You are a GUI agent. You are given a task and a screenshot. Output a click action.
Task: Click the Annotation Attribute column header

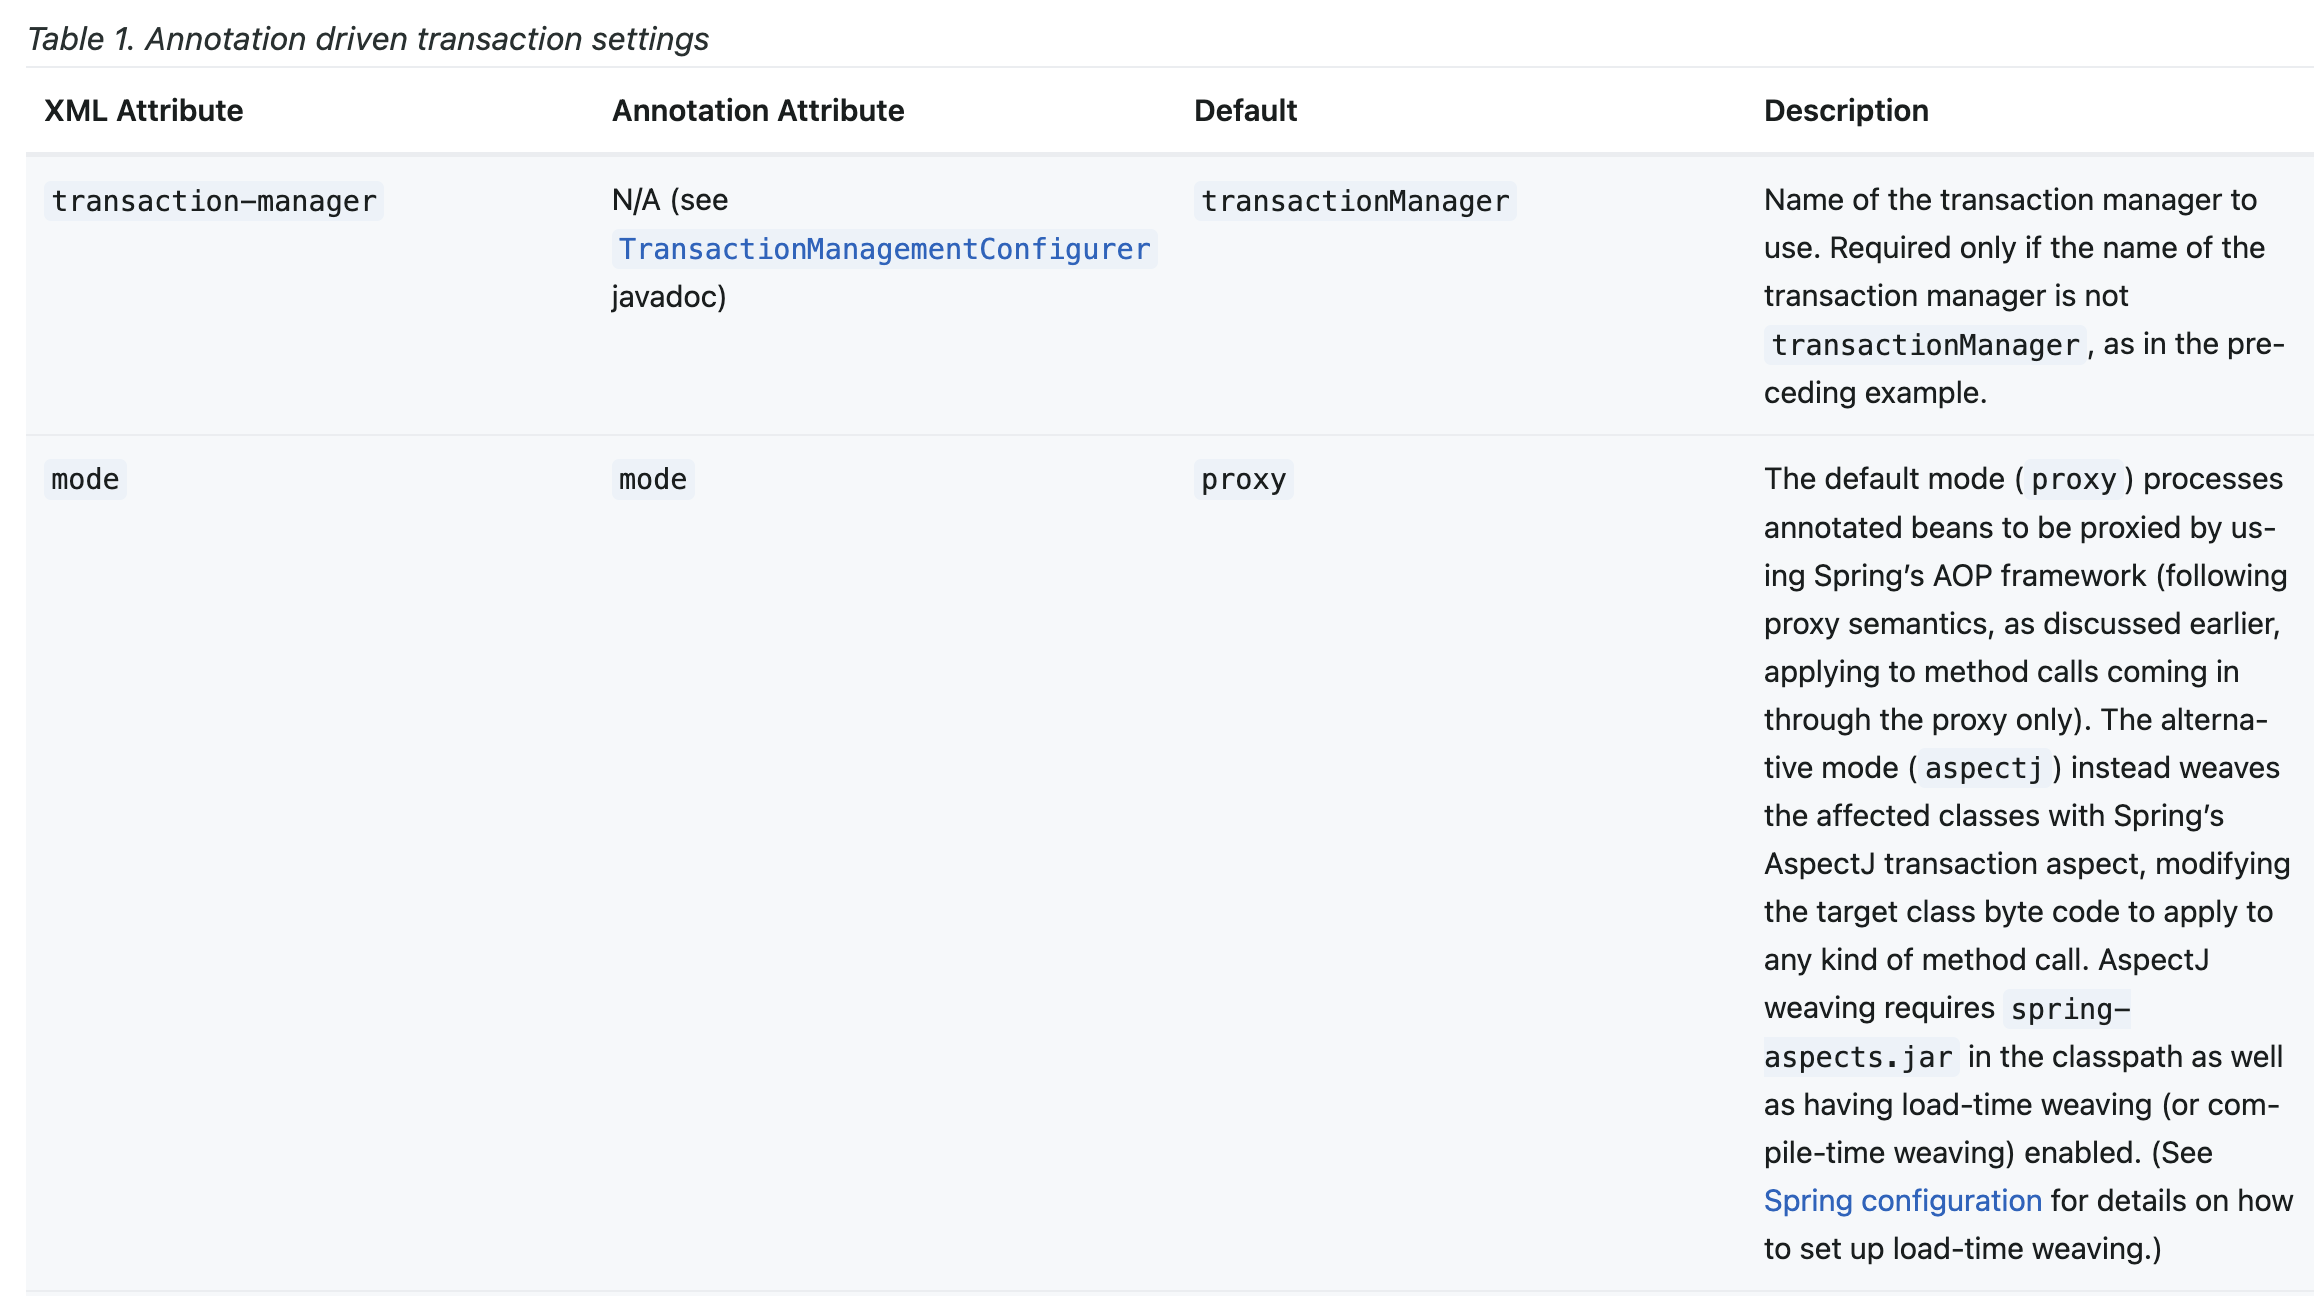(757, 110)
